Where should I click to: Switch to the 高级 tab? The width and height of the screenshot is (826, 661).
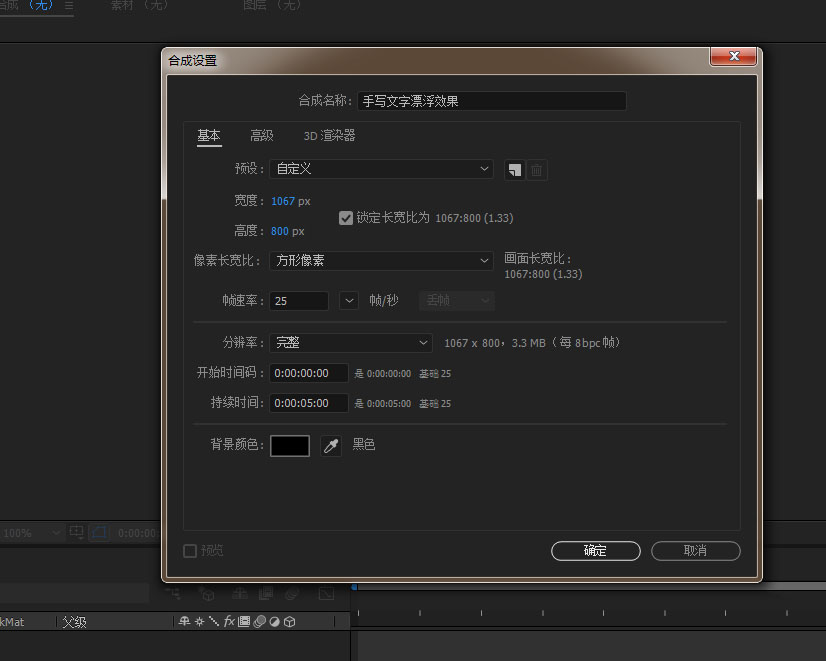[x=262, y=136]
